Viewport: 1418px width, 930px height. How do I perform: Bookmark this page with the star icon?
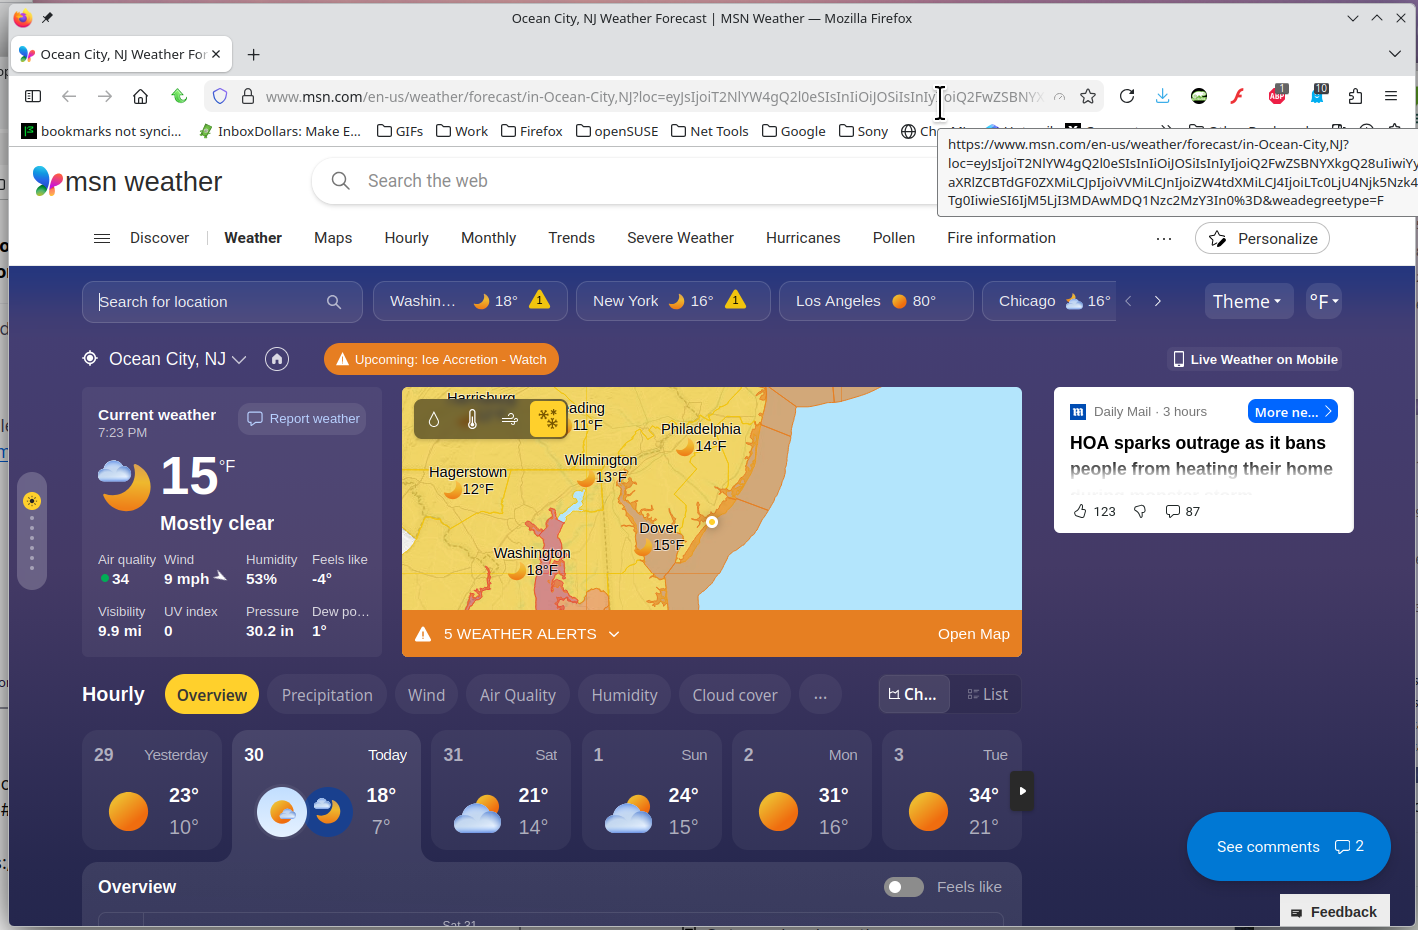coord(1088,96)
